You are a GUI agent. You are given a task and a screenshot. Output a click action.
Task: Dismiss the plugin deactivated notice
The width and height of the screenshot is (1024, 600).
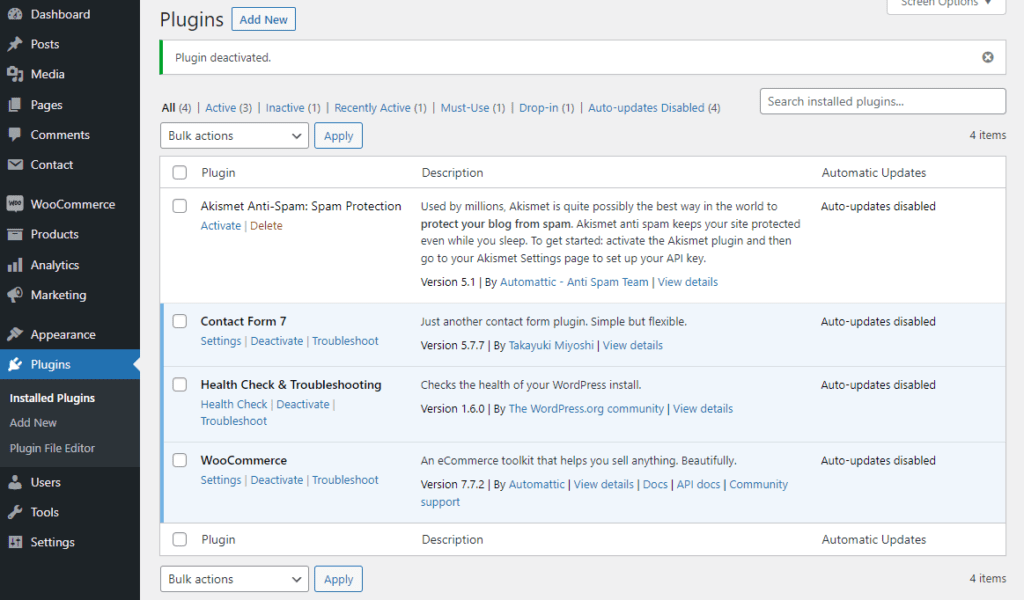tap(988, 57)
